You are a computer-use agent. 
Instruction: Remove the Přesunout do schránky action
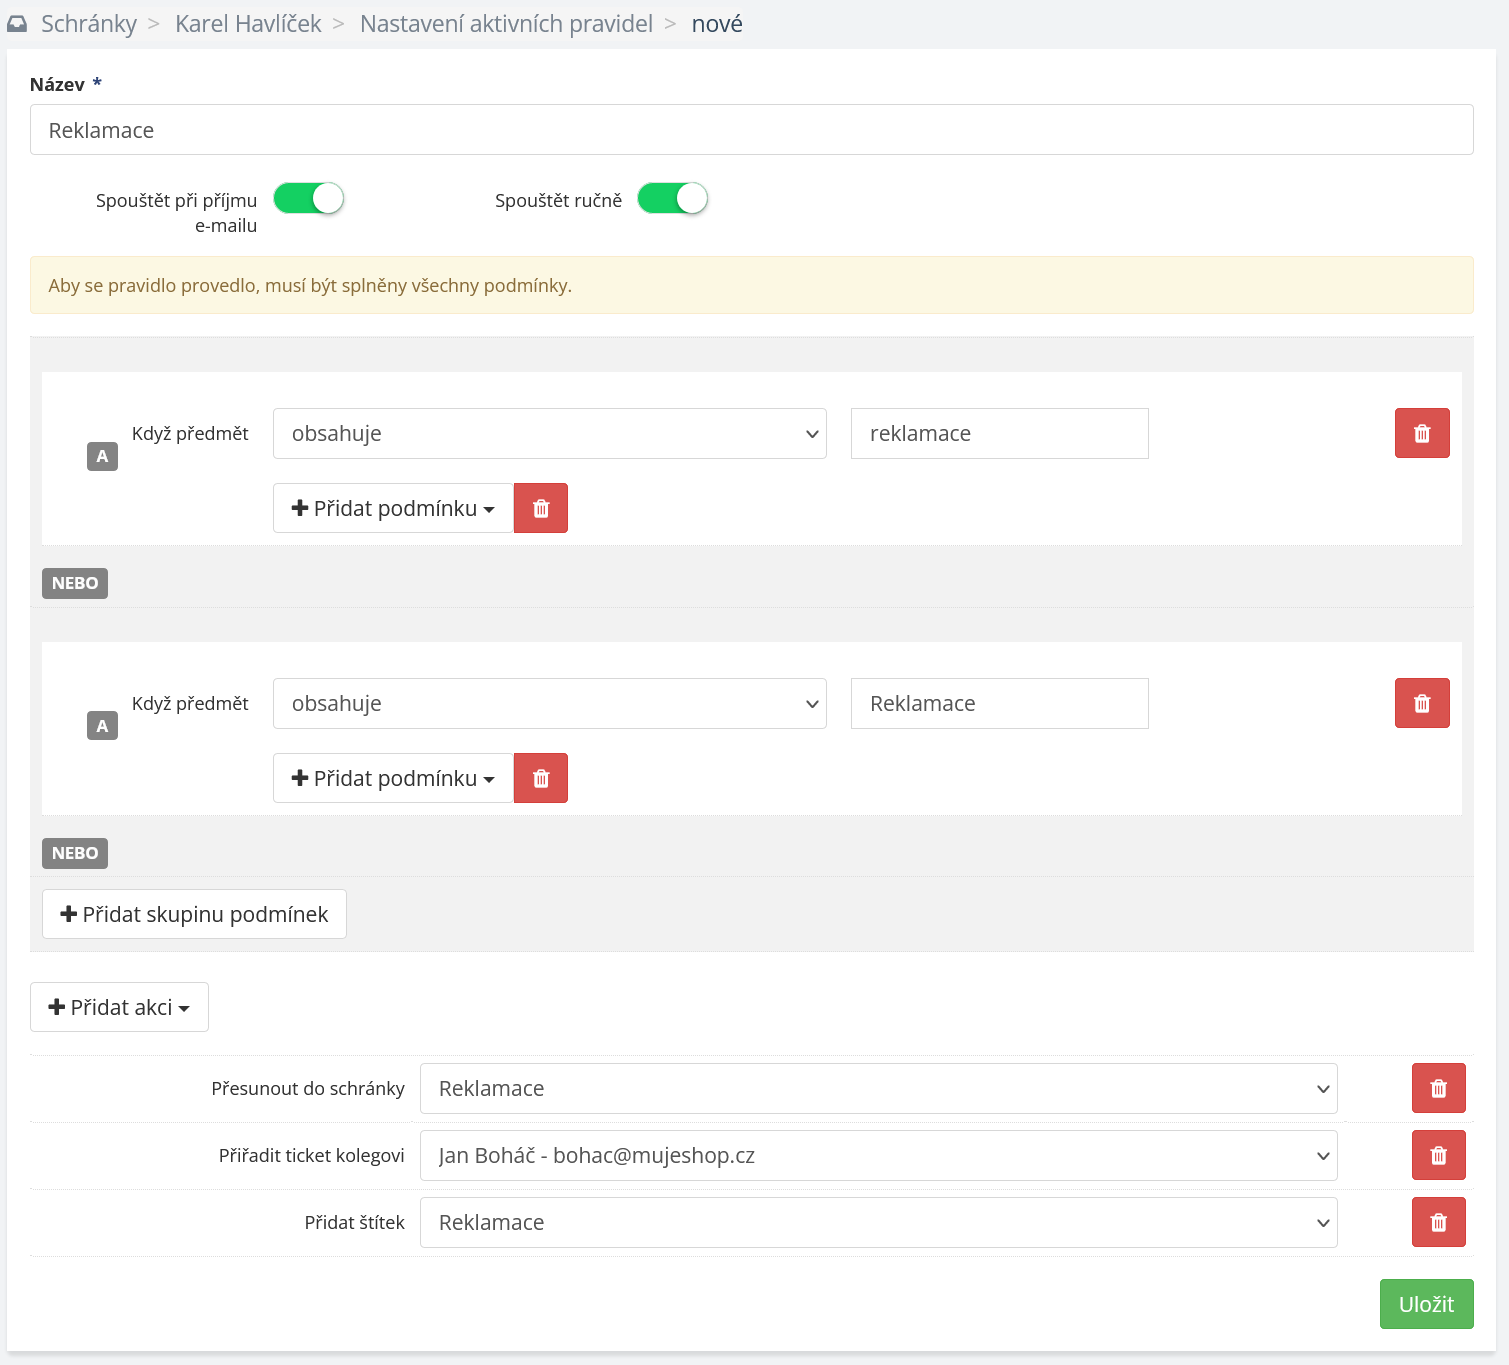(x=1438, y=1088)
